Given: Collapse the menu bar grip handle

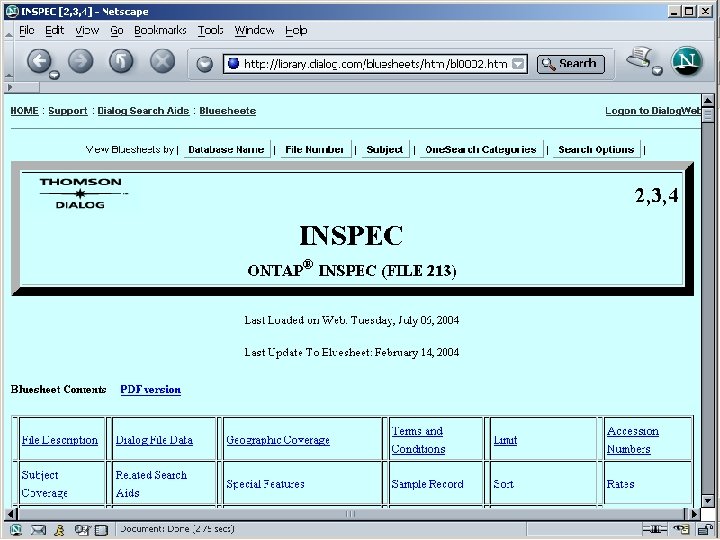Looking at the screenshot, I should (x=9, y=35).
